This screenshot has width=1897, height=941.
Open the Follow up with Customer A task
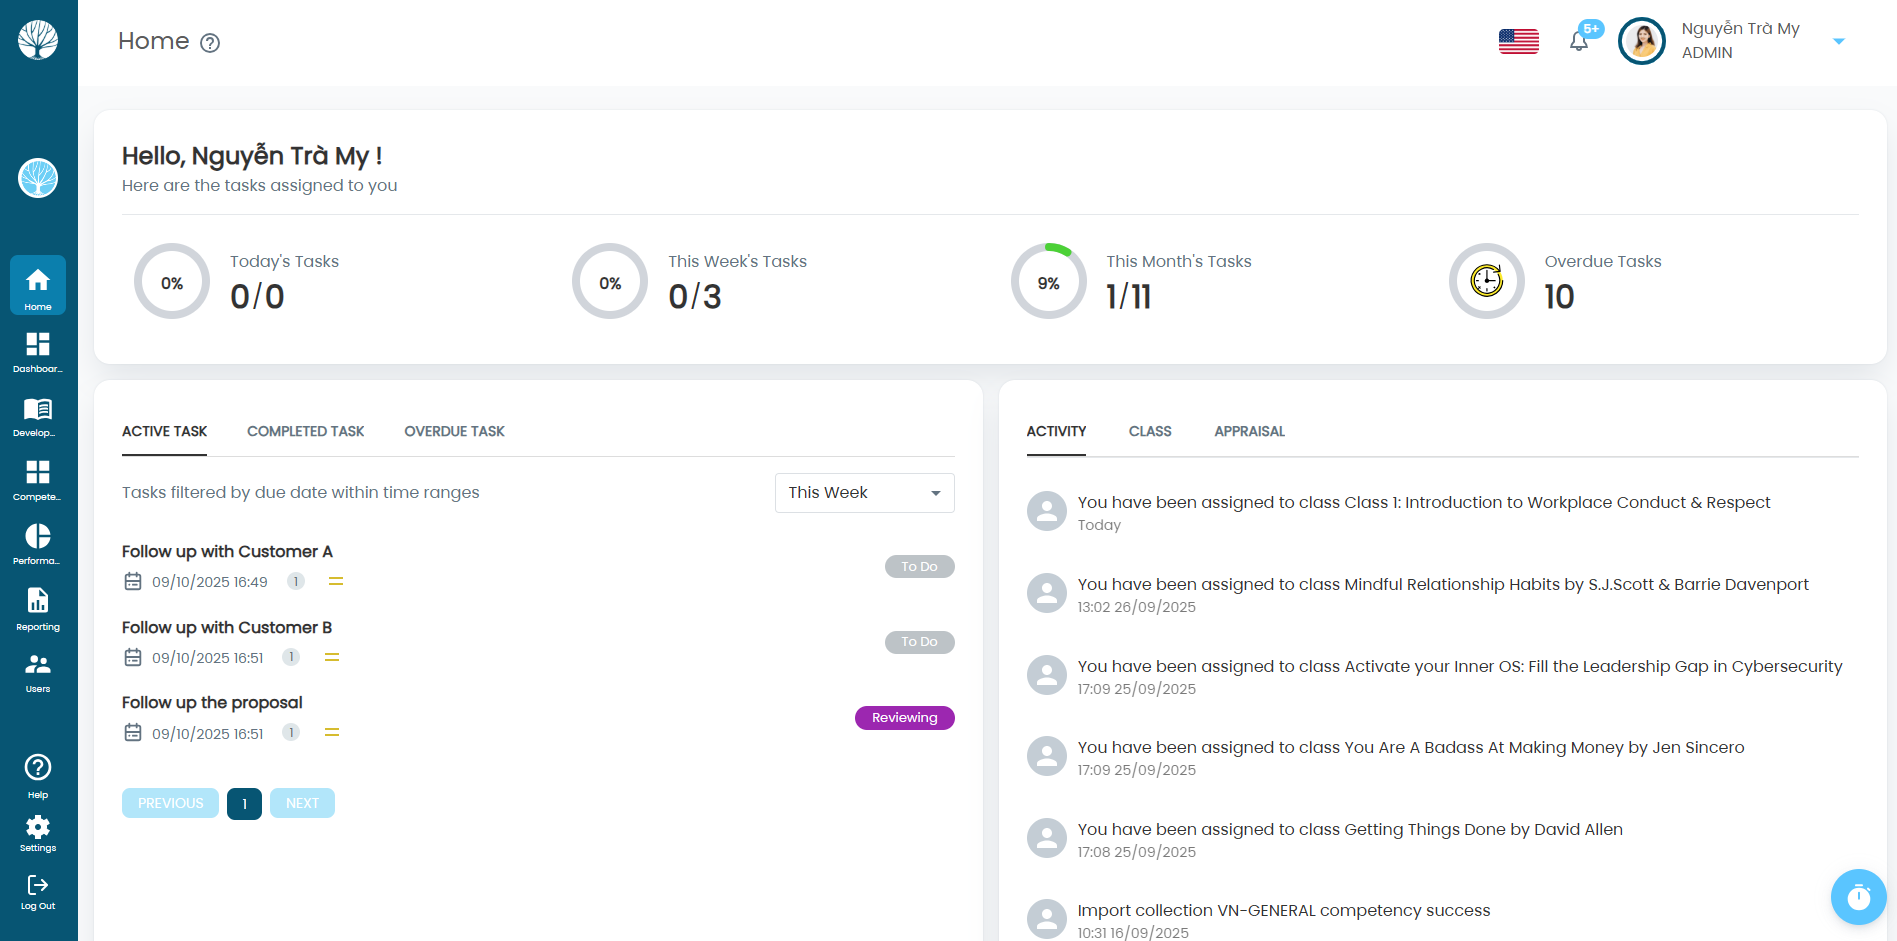[227, 552]
